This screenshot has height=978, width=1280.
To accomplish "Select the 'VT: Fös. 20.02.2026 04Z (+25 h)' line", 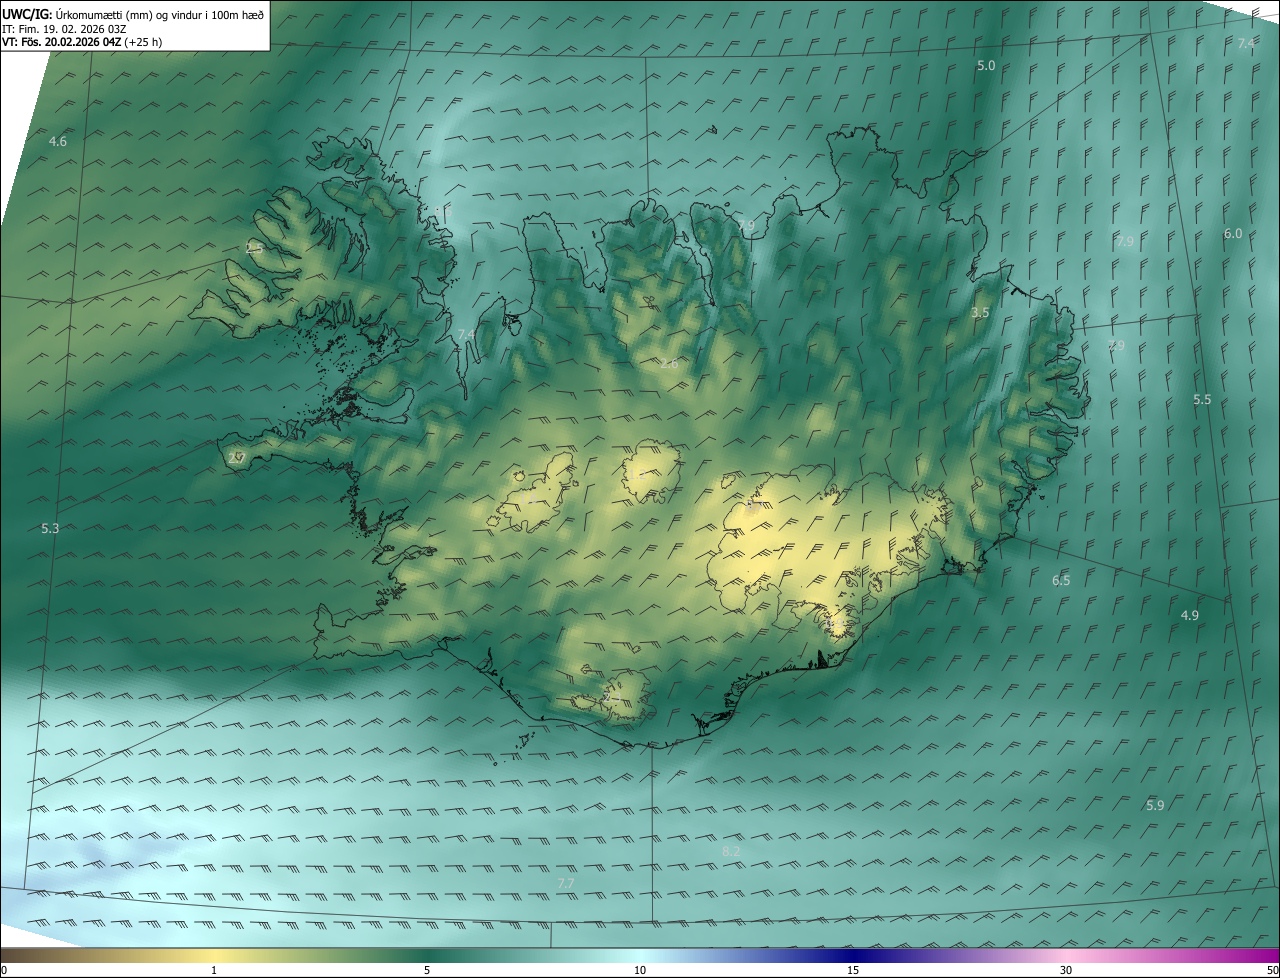I will pyautogui.click(x=83, y=42).
